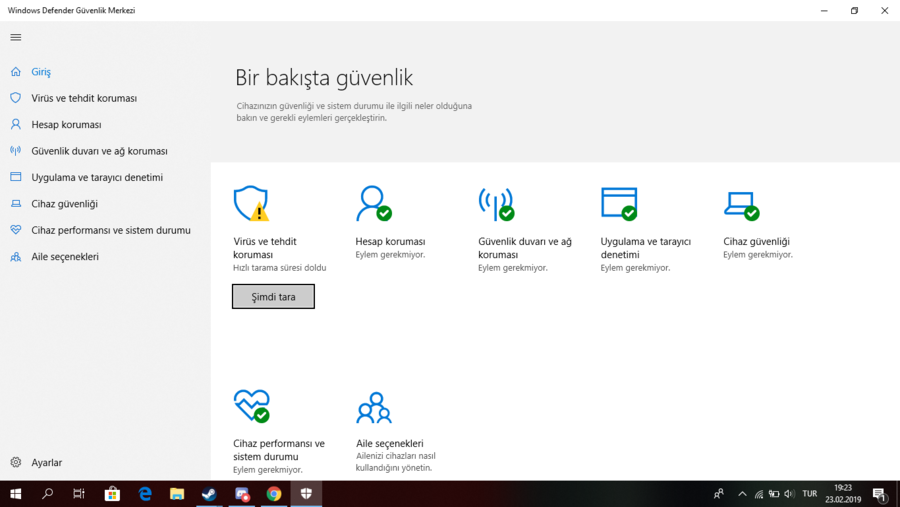This screenshot has height=507, width=900.
Task: Click the fifth pinned taskbar app with red badge
Action: coord(242,494)
